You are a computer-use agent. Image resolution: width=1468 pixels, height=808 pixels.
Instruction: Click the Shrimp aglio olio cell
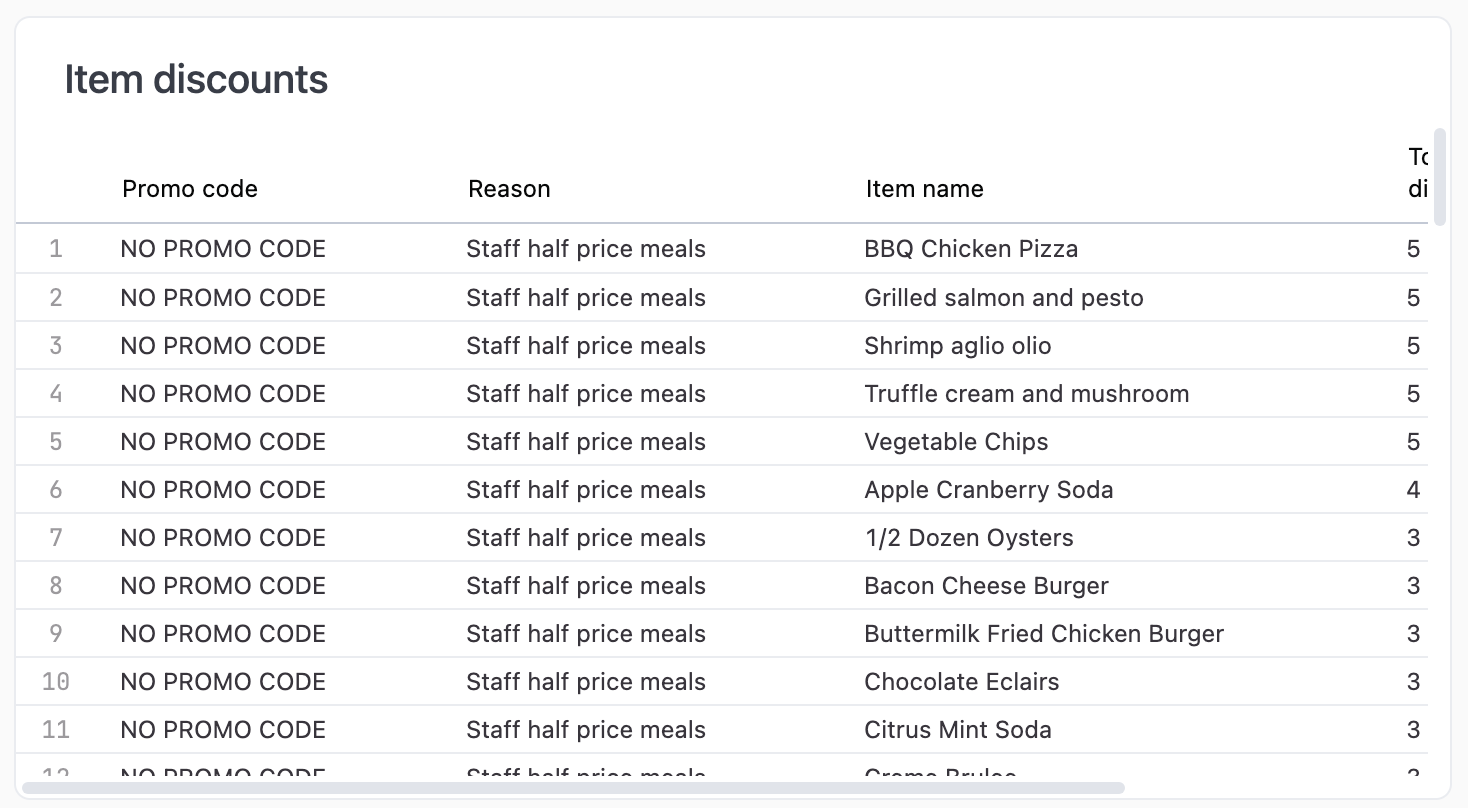click(958, 345)
